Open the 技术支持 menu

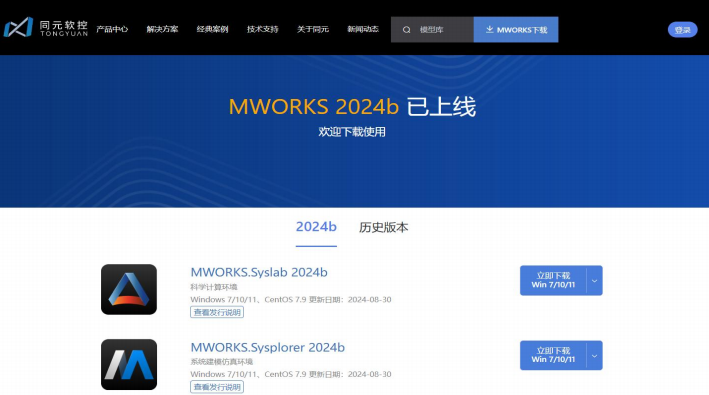pyautogui.click(x=263, y=29)
